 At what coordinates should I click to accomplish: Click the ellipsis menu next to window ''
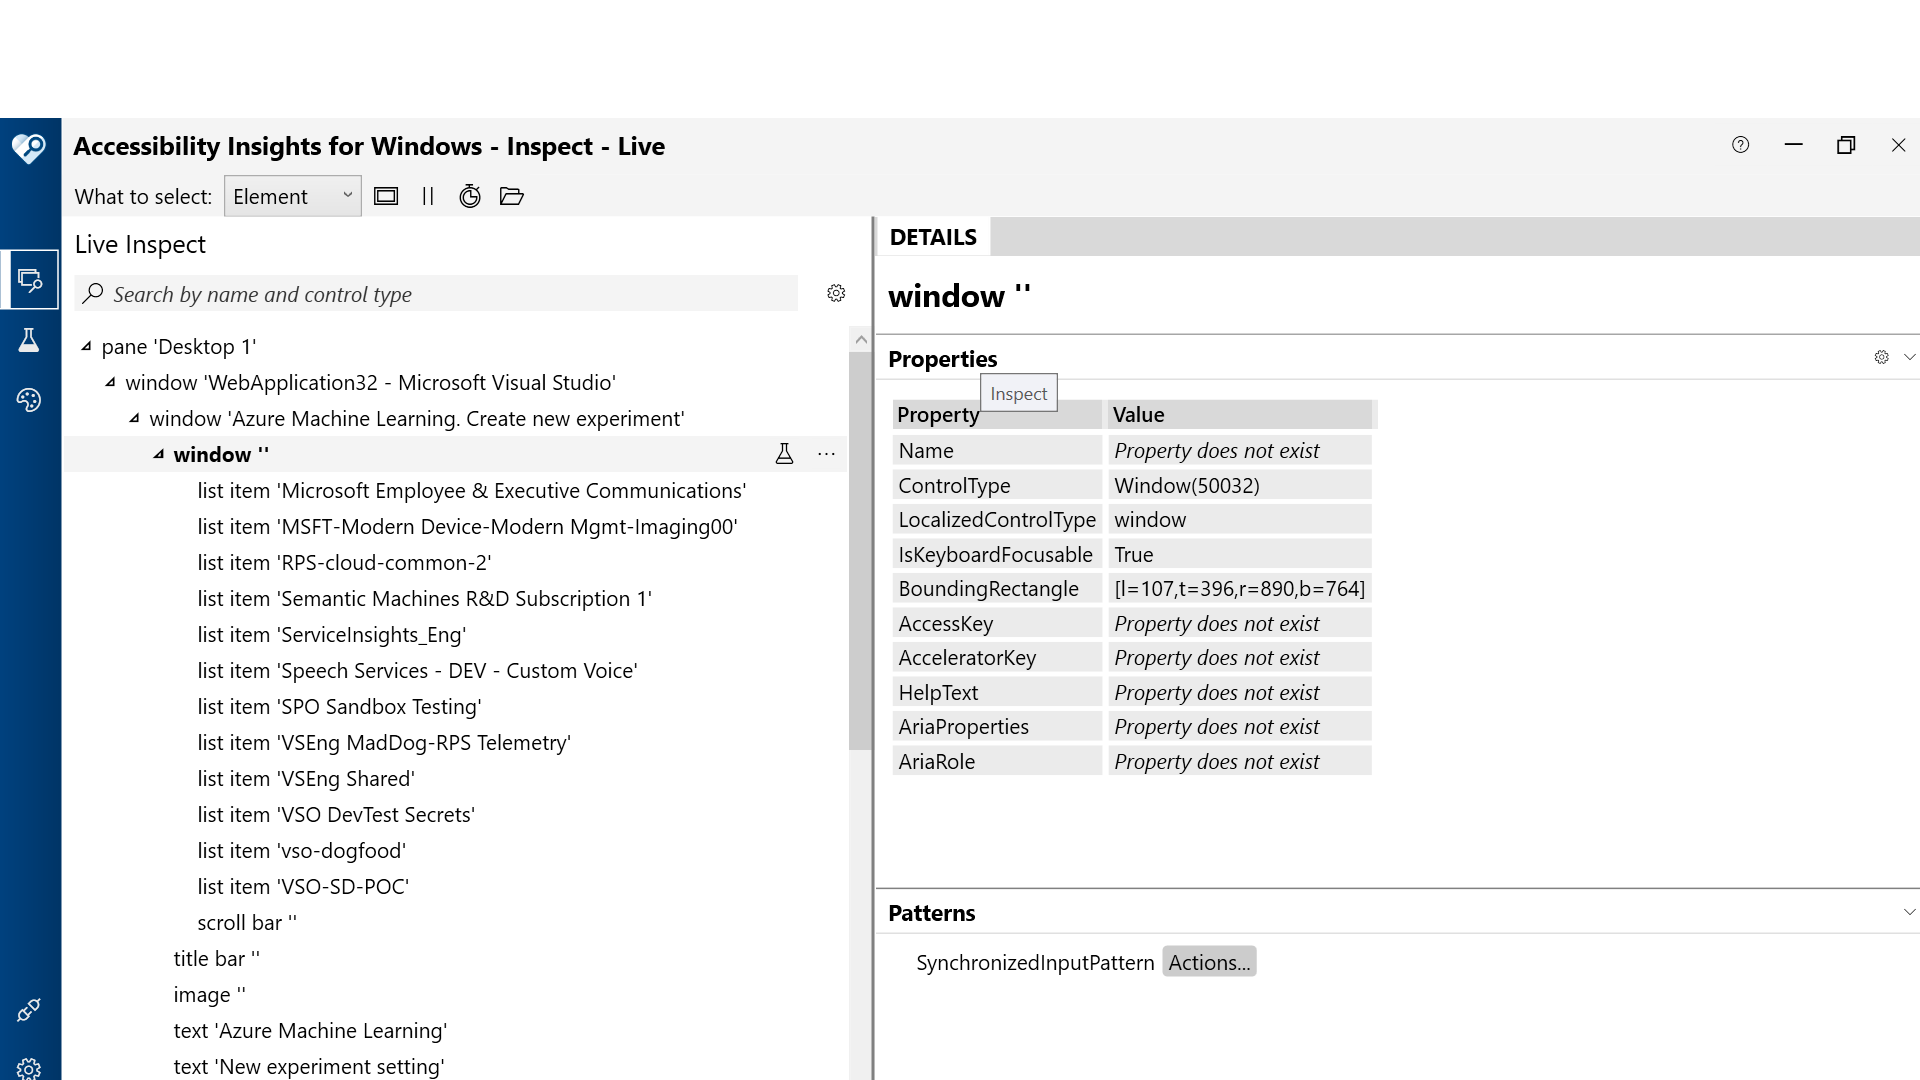click(826, 453)
